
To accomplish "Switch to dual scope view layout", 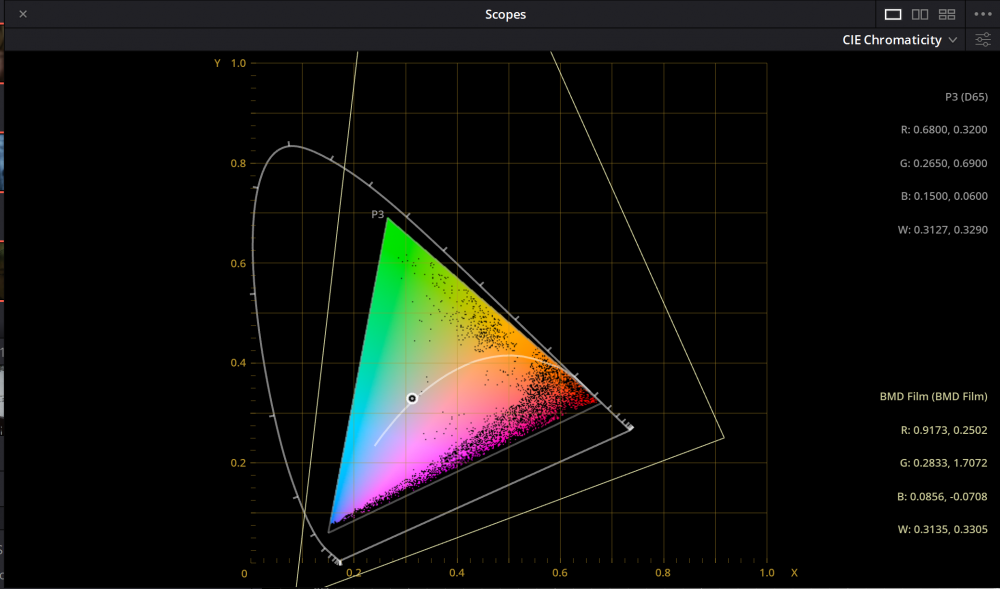I will tap(920, 14).
